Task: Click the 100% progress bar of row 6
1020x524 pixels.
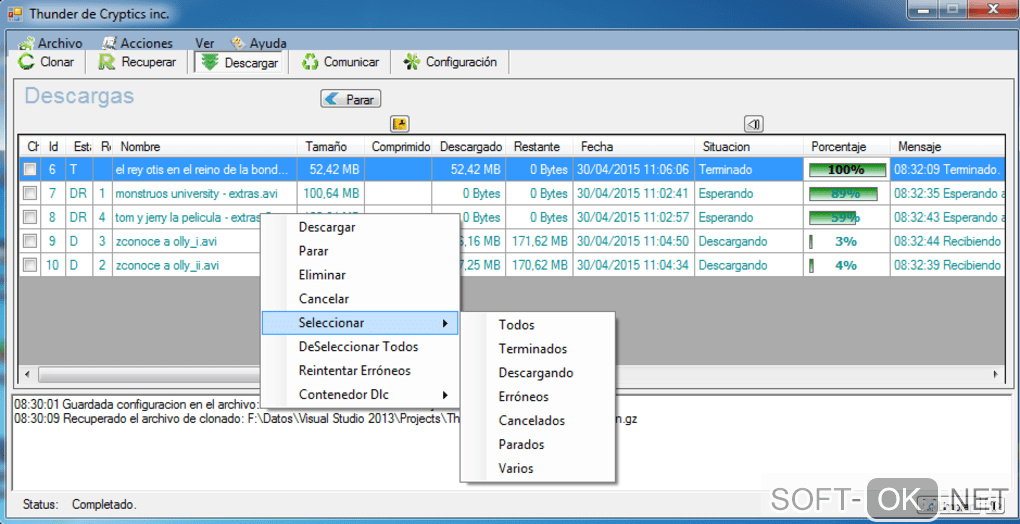Action: (847, 170)
